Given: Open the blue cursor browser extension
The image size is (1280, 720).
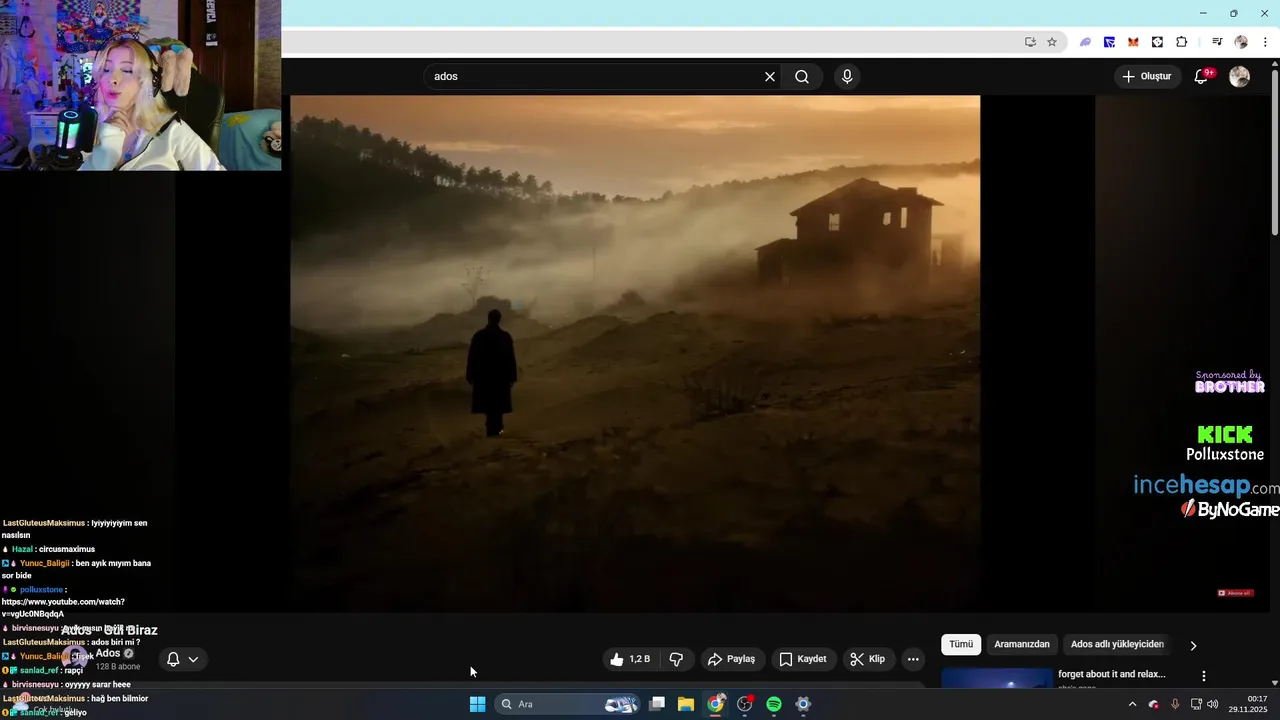Looking at the screenshot, I should [1109, 42].
